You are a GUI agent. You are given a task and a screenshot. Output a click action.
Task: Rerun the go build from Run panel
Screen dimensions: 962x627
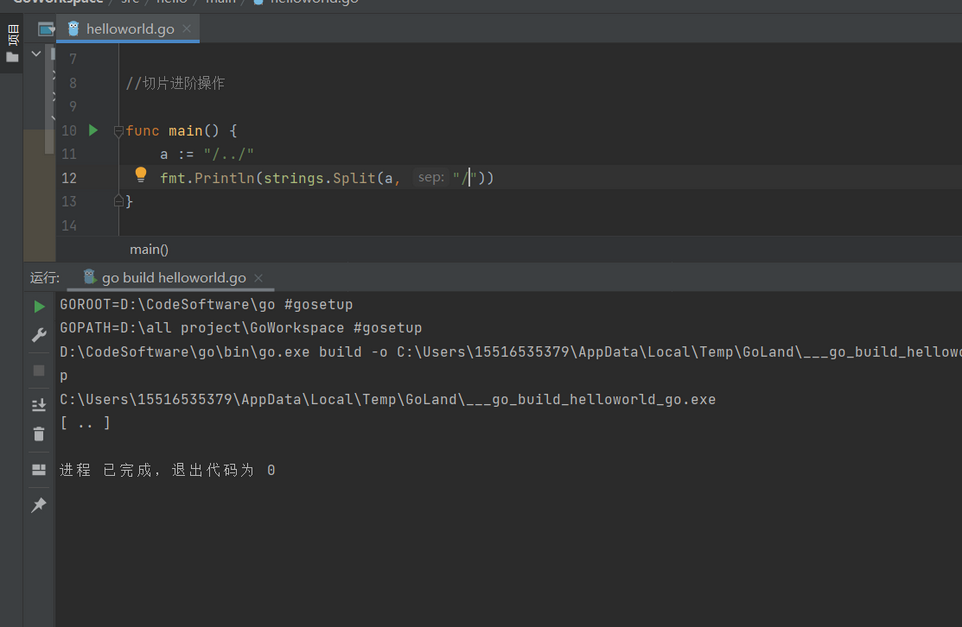[x=39, y=307]
